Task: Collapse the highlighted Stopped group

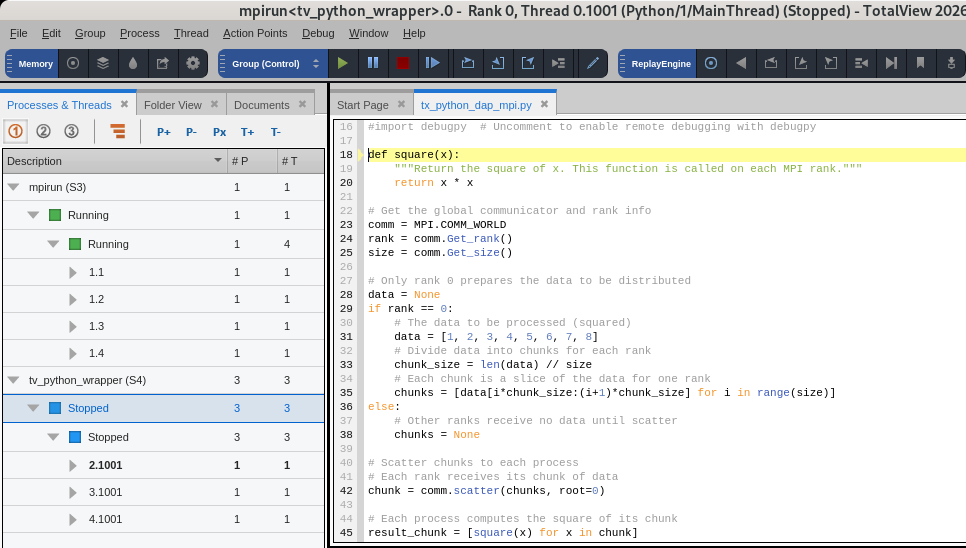Action: click(x=33, y=408)
